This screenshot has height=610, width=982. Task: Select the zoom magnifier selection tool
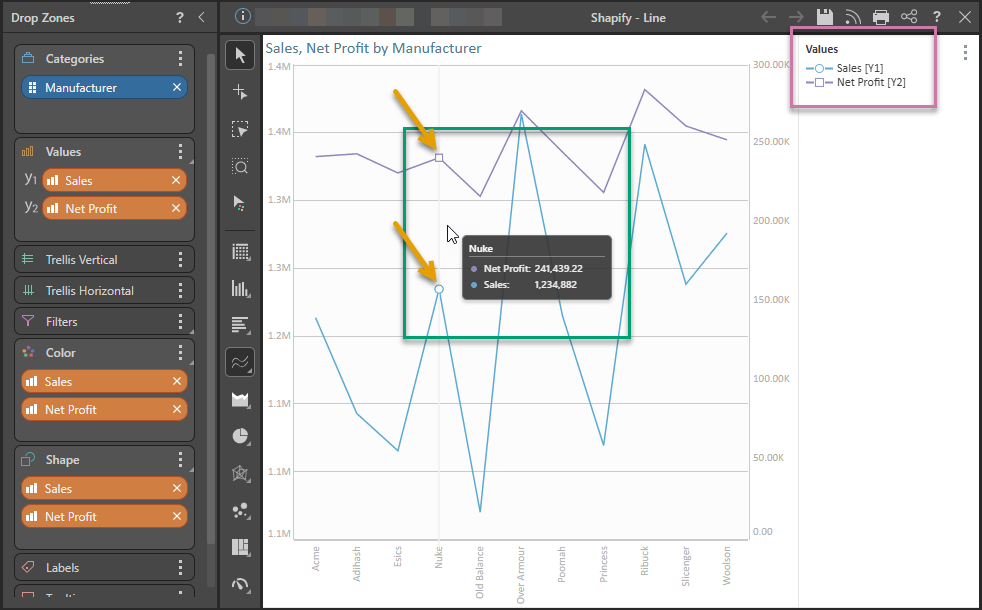tap(240, 167)
